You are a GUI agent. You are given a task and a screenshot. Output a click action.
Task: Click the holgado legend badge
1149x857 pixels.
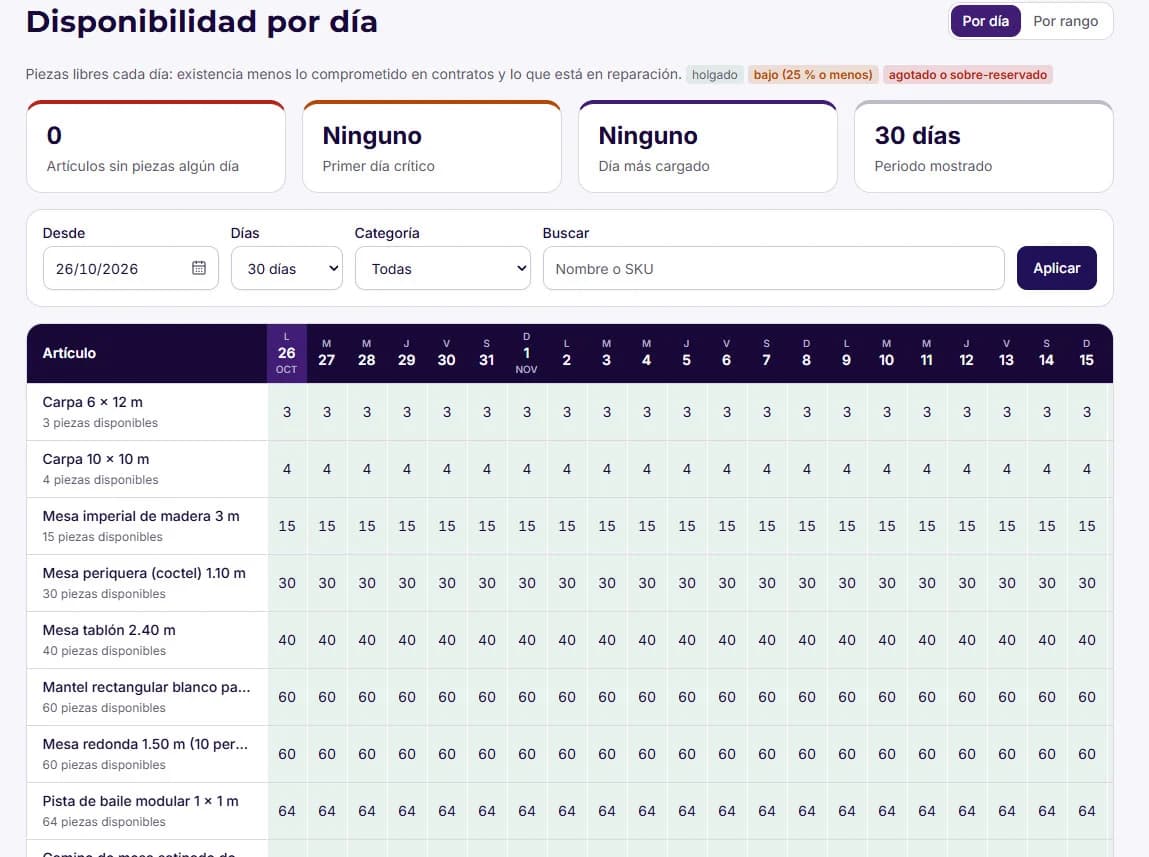tap(714, 75)
